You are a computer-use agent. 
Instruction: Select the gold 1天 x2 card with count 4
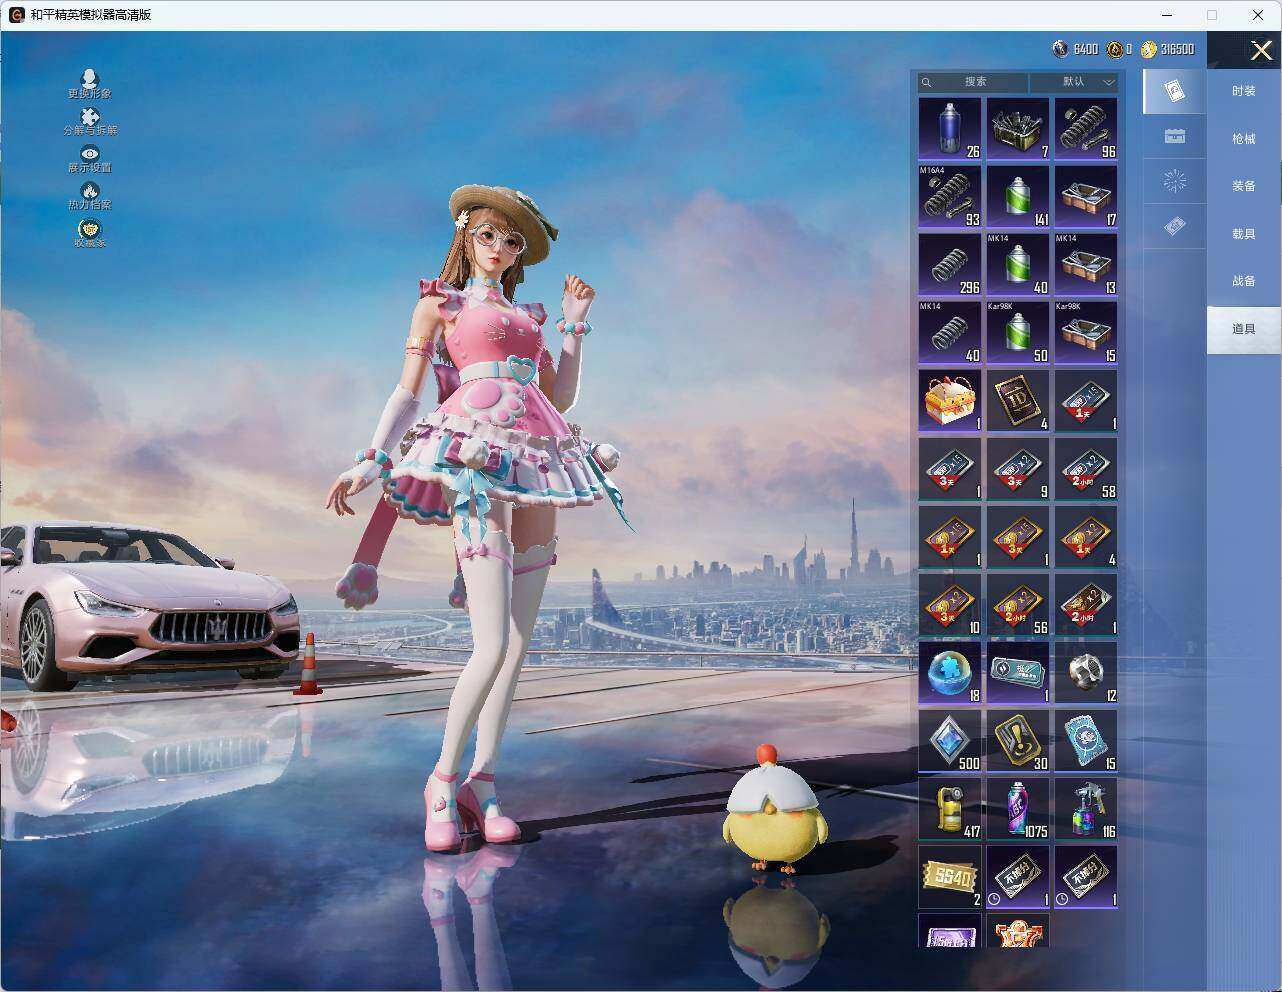tap(1086, 537)
